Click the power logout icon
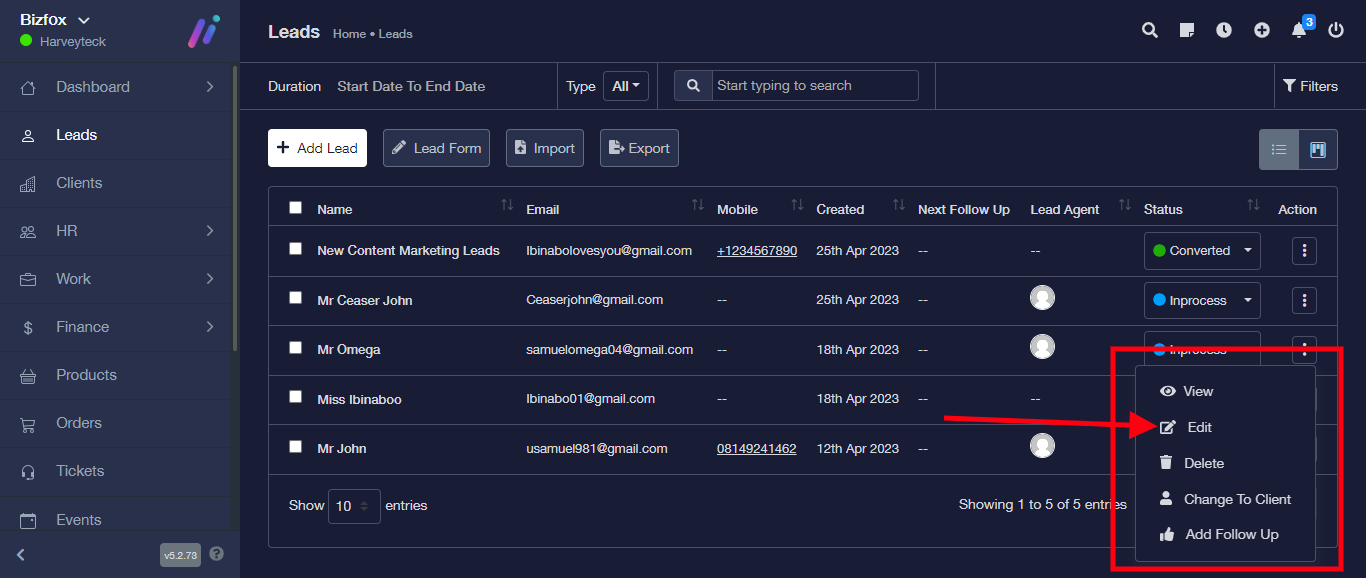Screen dimensions: 1366x578 pos(1336,30)
